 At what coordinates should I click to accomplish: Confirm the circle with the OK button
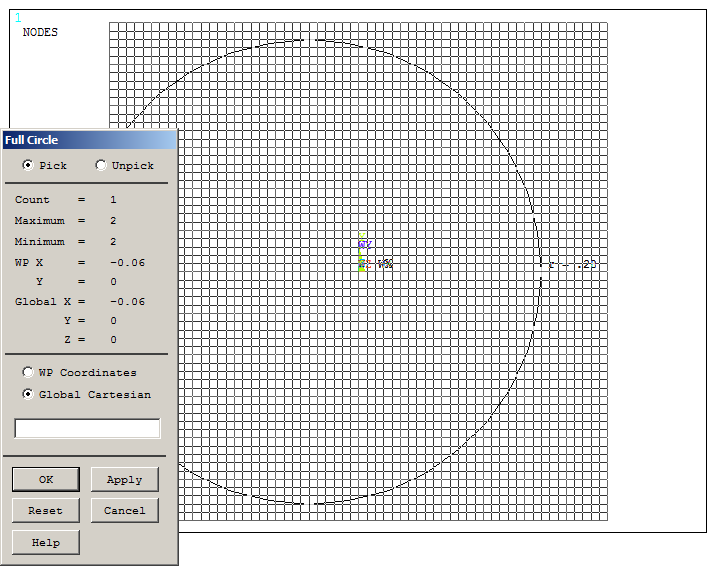tap(46, 479)
